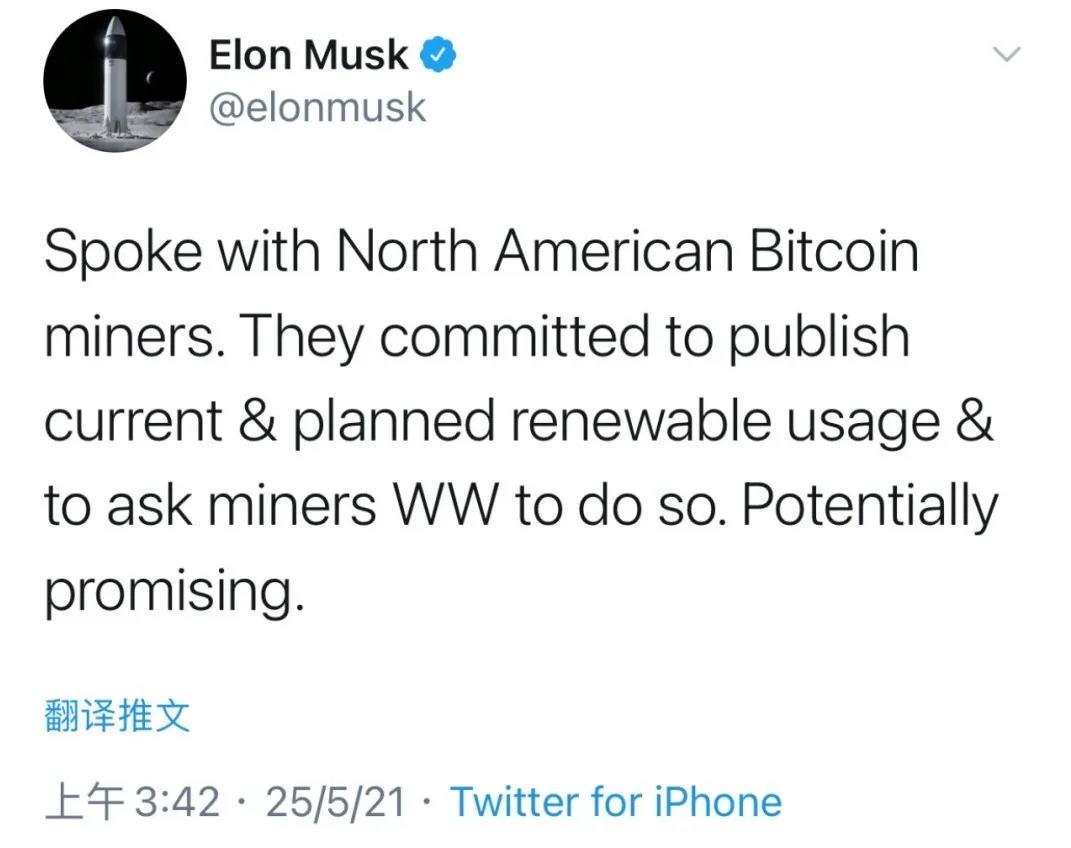Expand the tweet options chevron
1071x848 pixels.
click(1006, 54)
